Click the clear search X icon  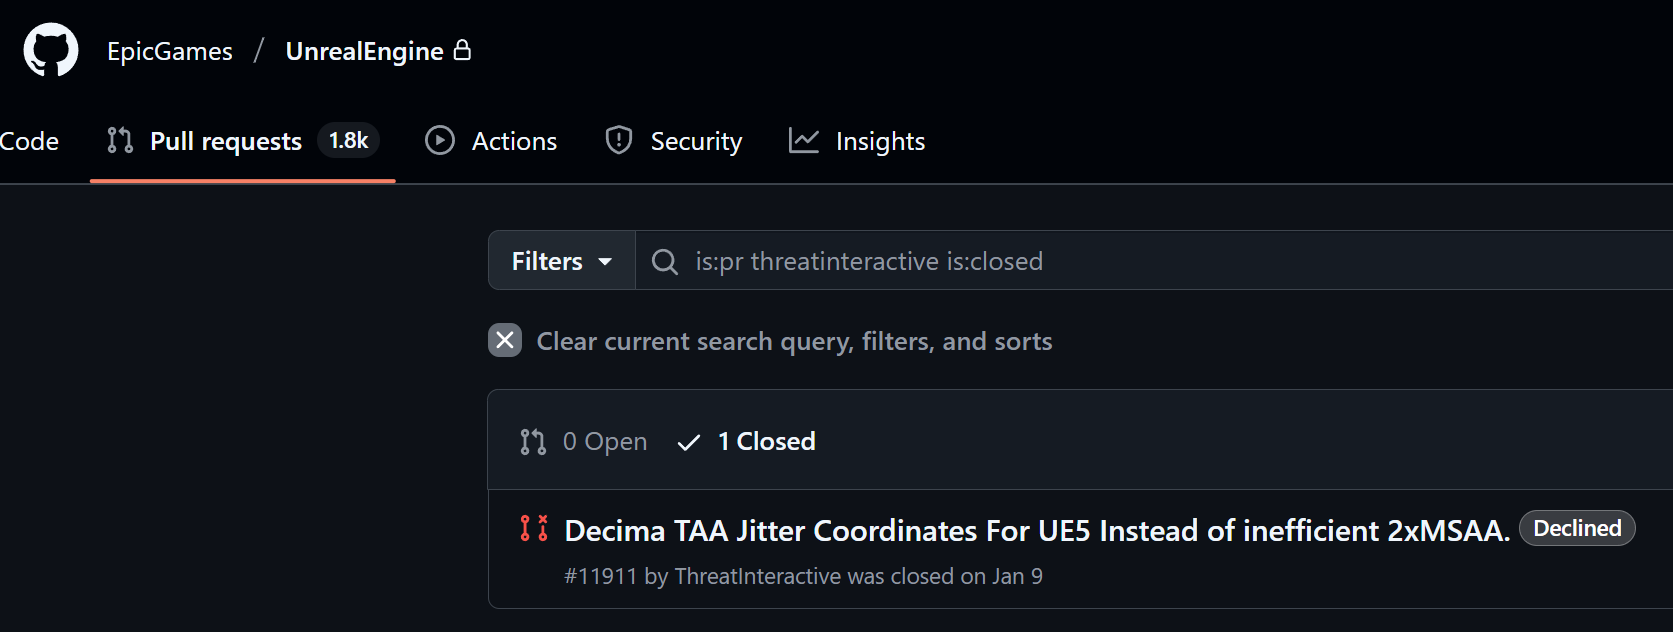tap(505, 341)
